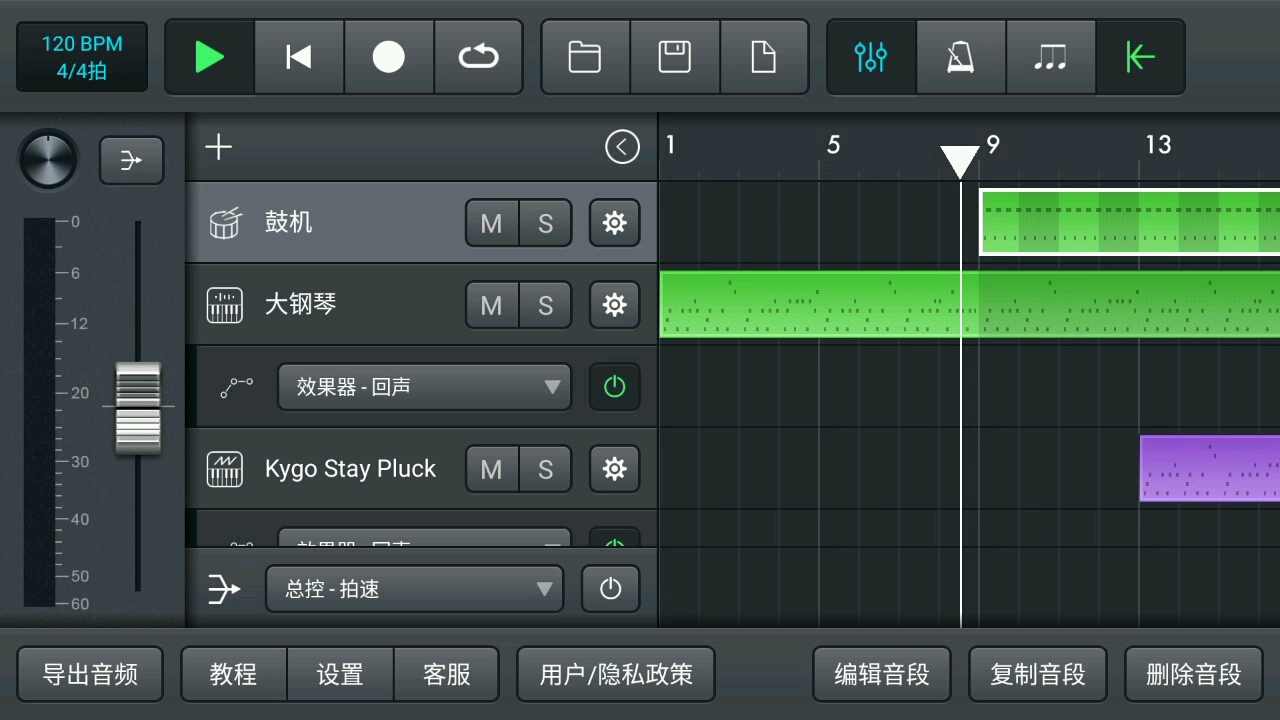1280x720 pixels.
Task: Toggle loop playback
Action: (x=478, y=57)
